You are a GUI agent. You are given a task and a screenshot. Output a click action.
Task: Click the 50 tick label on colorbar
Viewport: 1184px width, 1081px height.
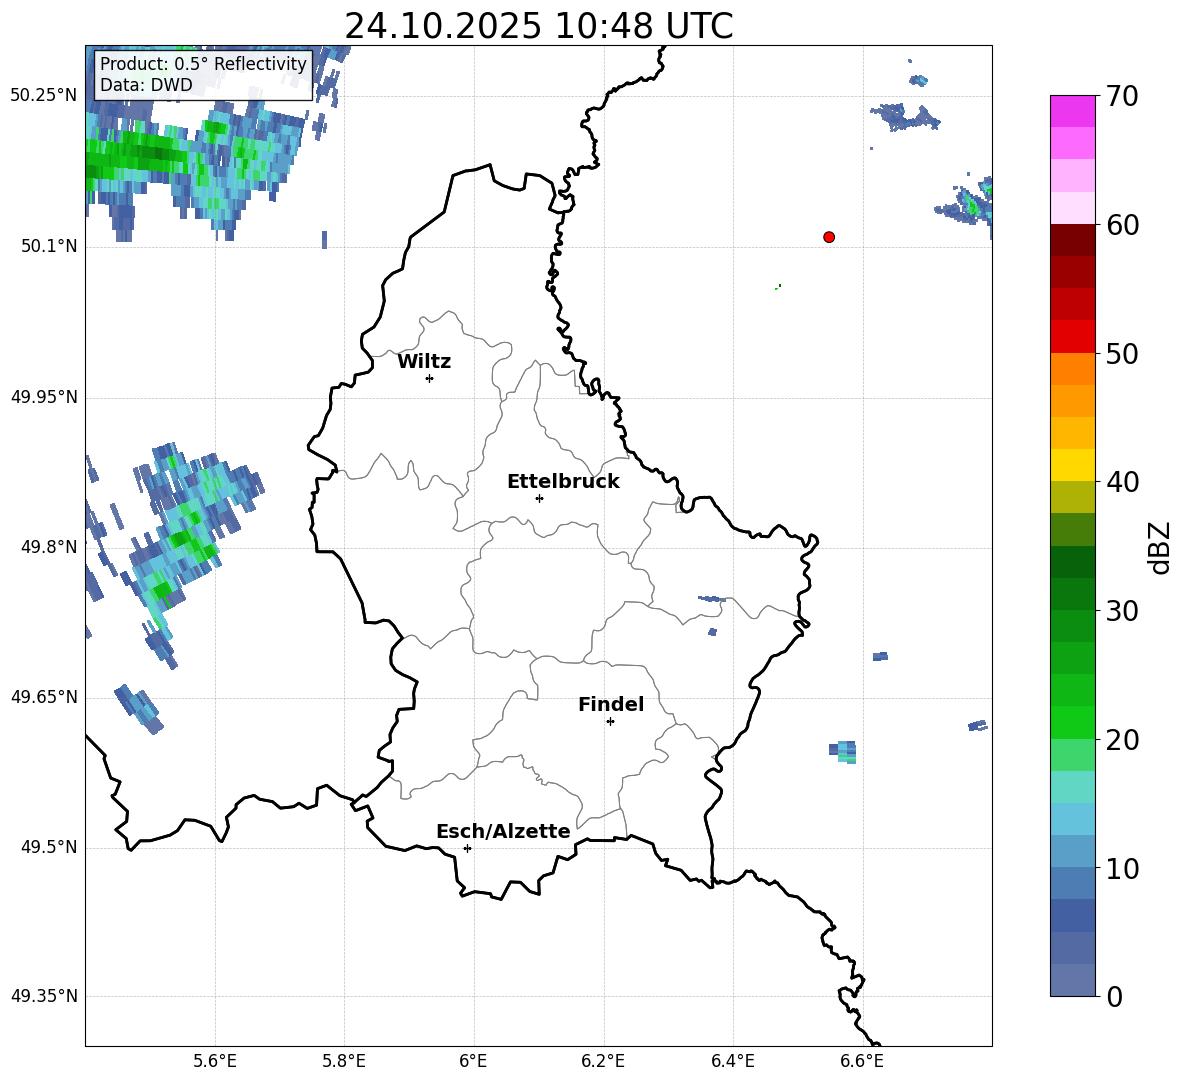pos(1121,354)
